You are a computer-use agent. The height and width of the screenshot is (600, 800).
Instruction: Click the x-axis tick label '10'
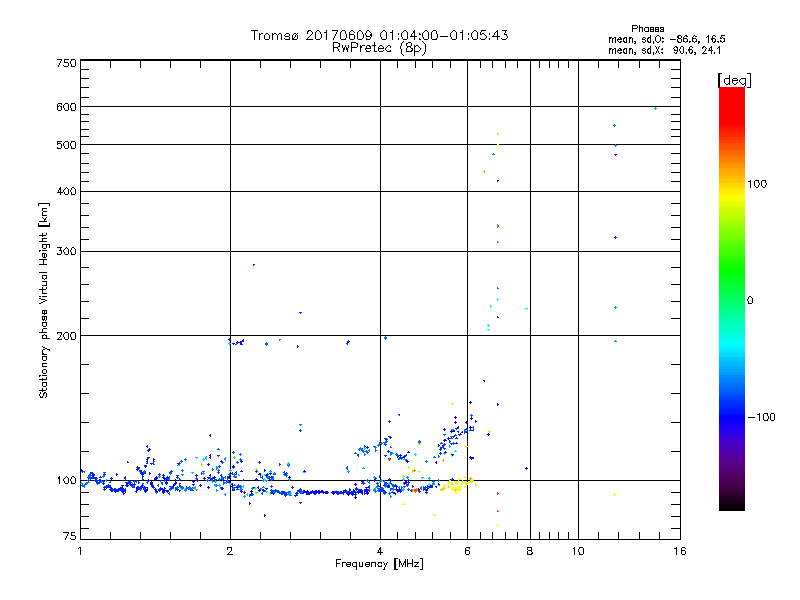coord(578,551)
